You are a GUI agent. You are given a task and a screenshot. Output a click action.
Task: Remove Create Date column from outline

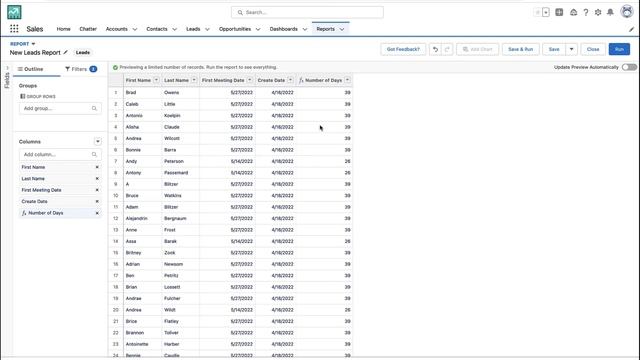pos(97,202)
